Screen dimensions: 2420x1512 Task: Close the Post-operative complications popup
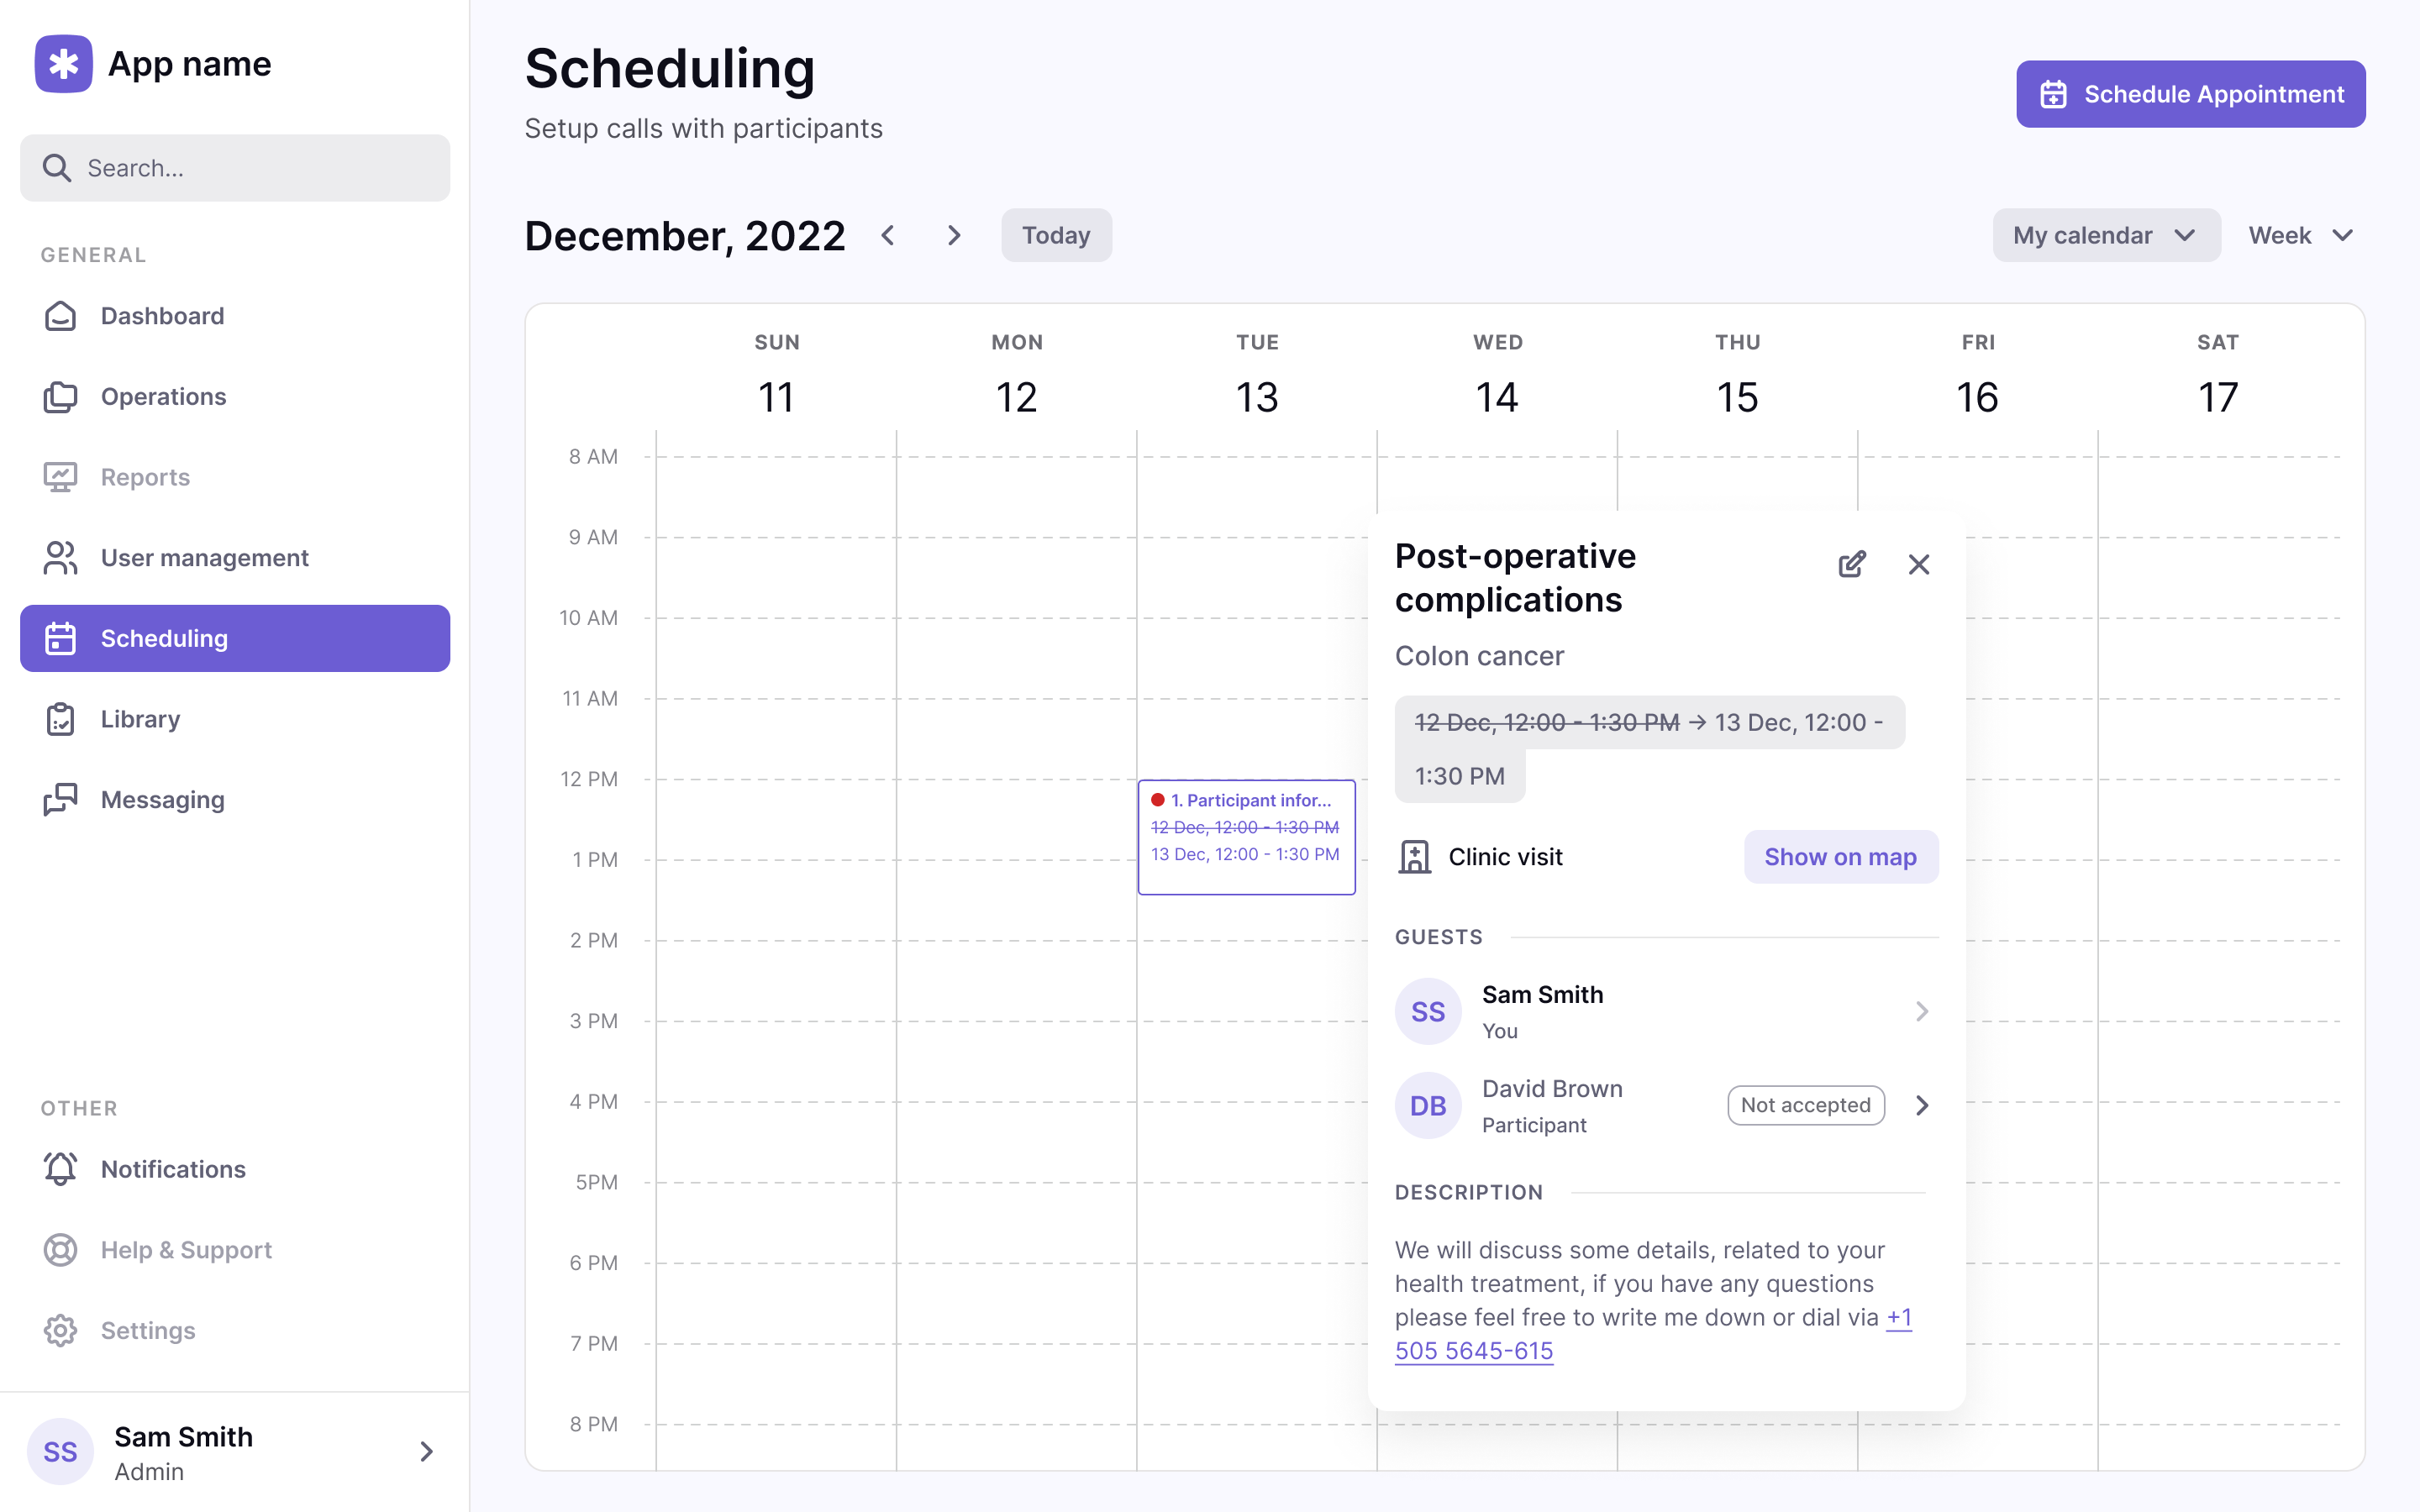click(x=1918, y=564)
